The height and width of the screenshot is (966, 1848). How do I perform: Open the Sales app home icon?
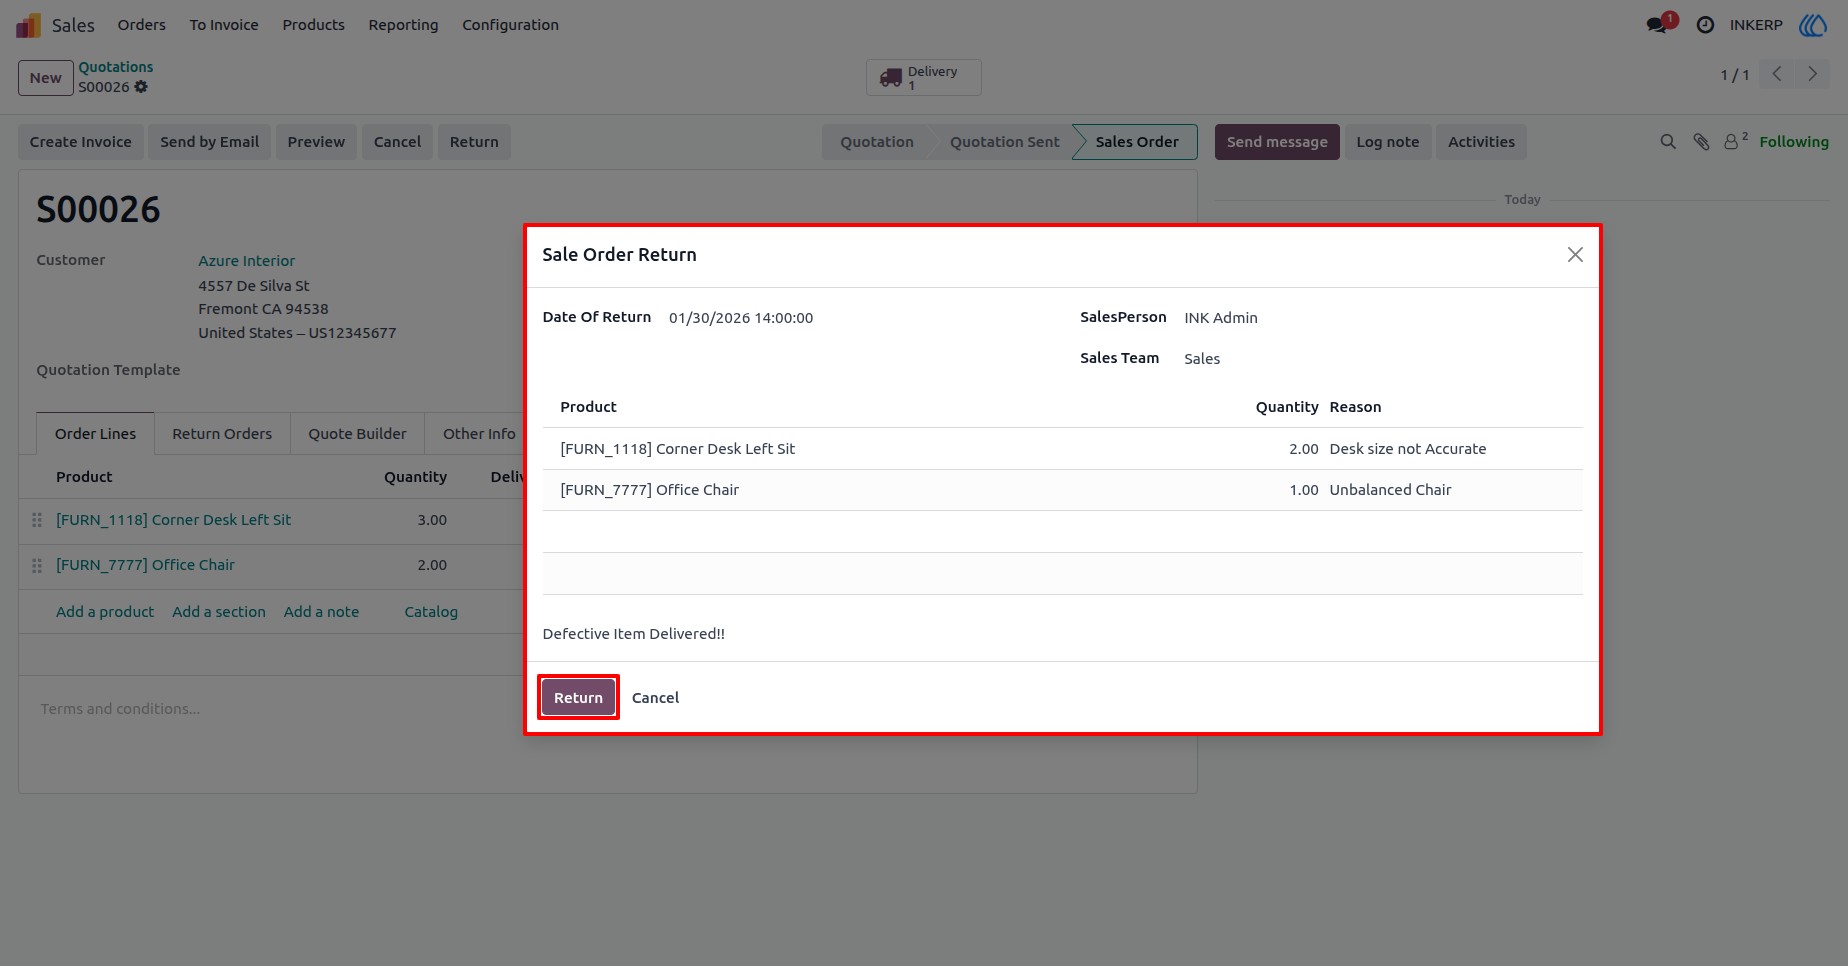click(x=28, y=25)
